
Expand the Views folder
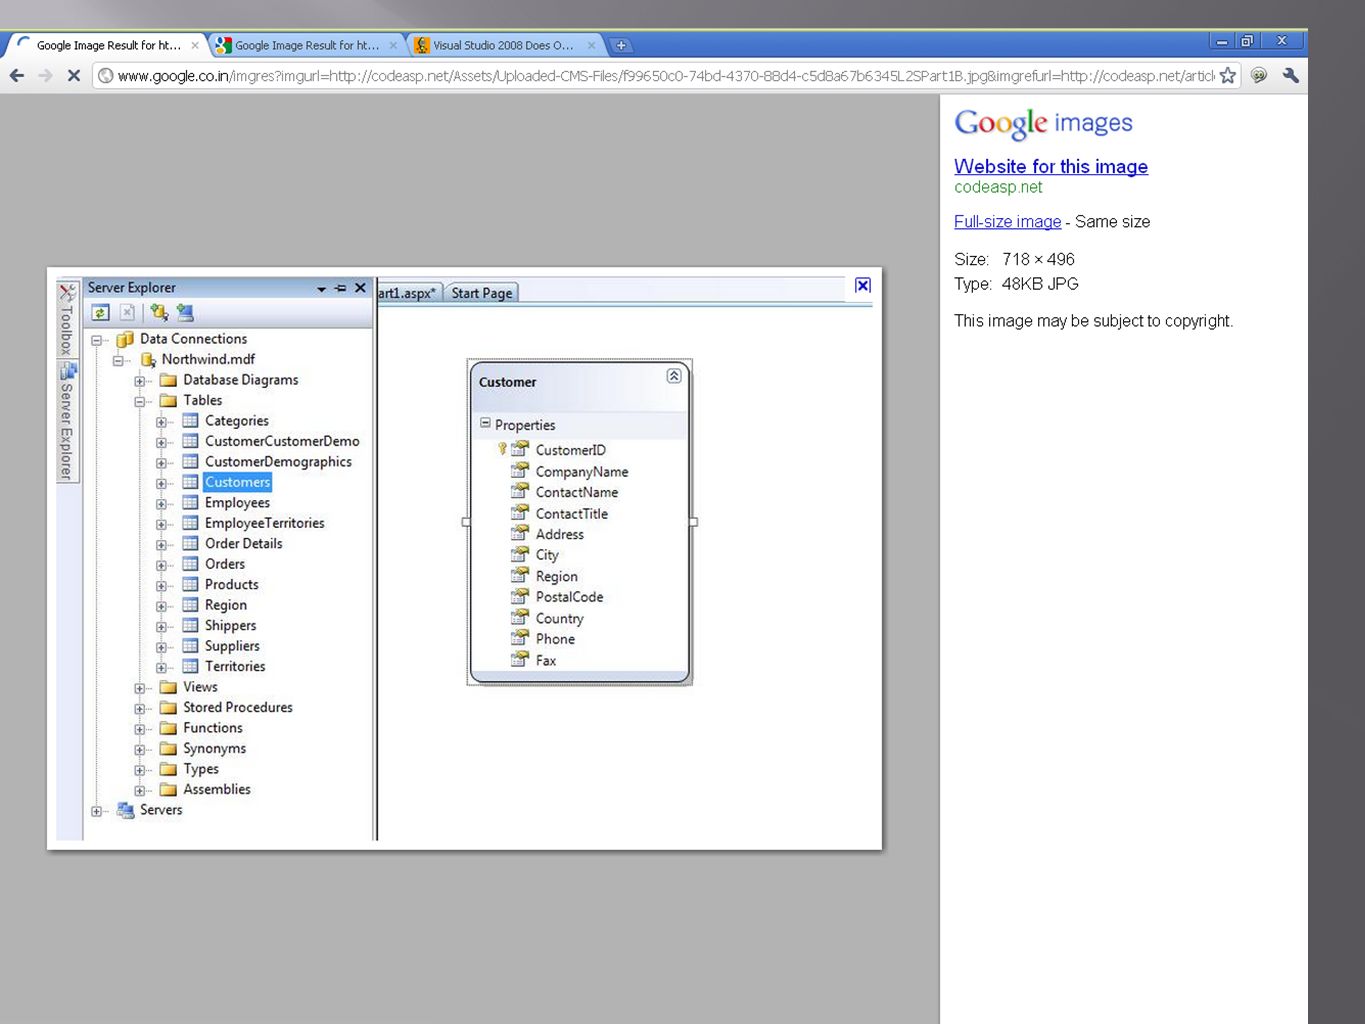tap(141, 688)
